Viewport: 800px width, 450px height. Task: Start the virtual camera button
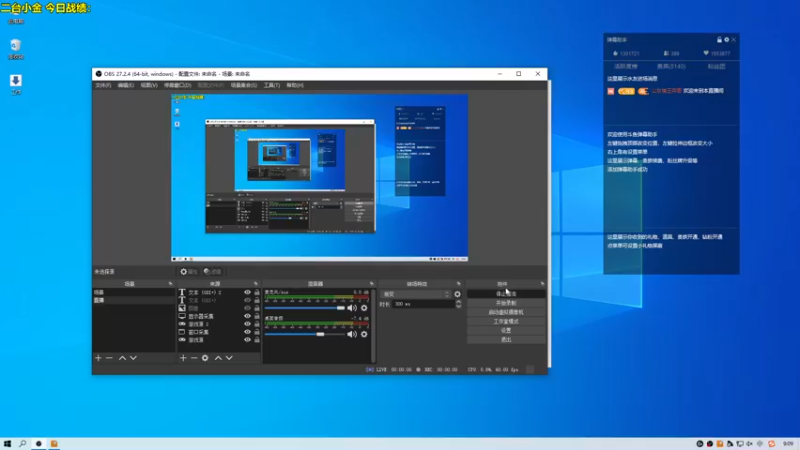506,312
